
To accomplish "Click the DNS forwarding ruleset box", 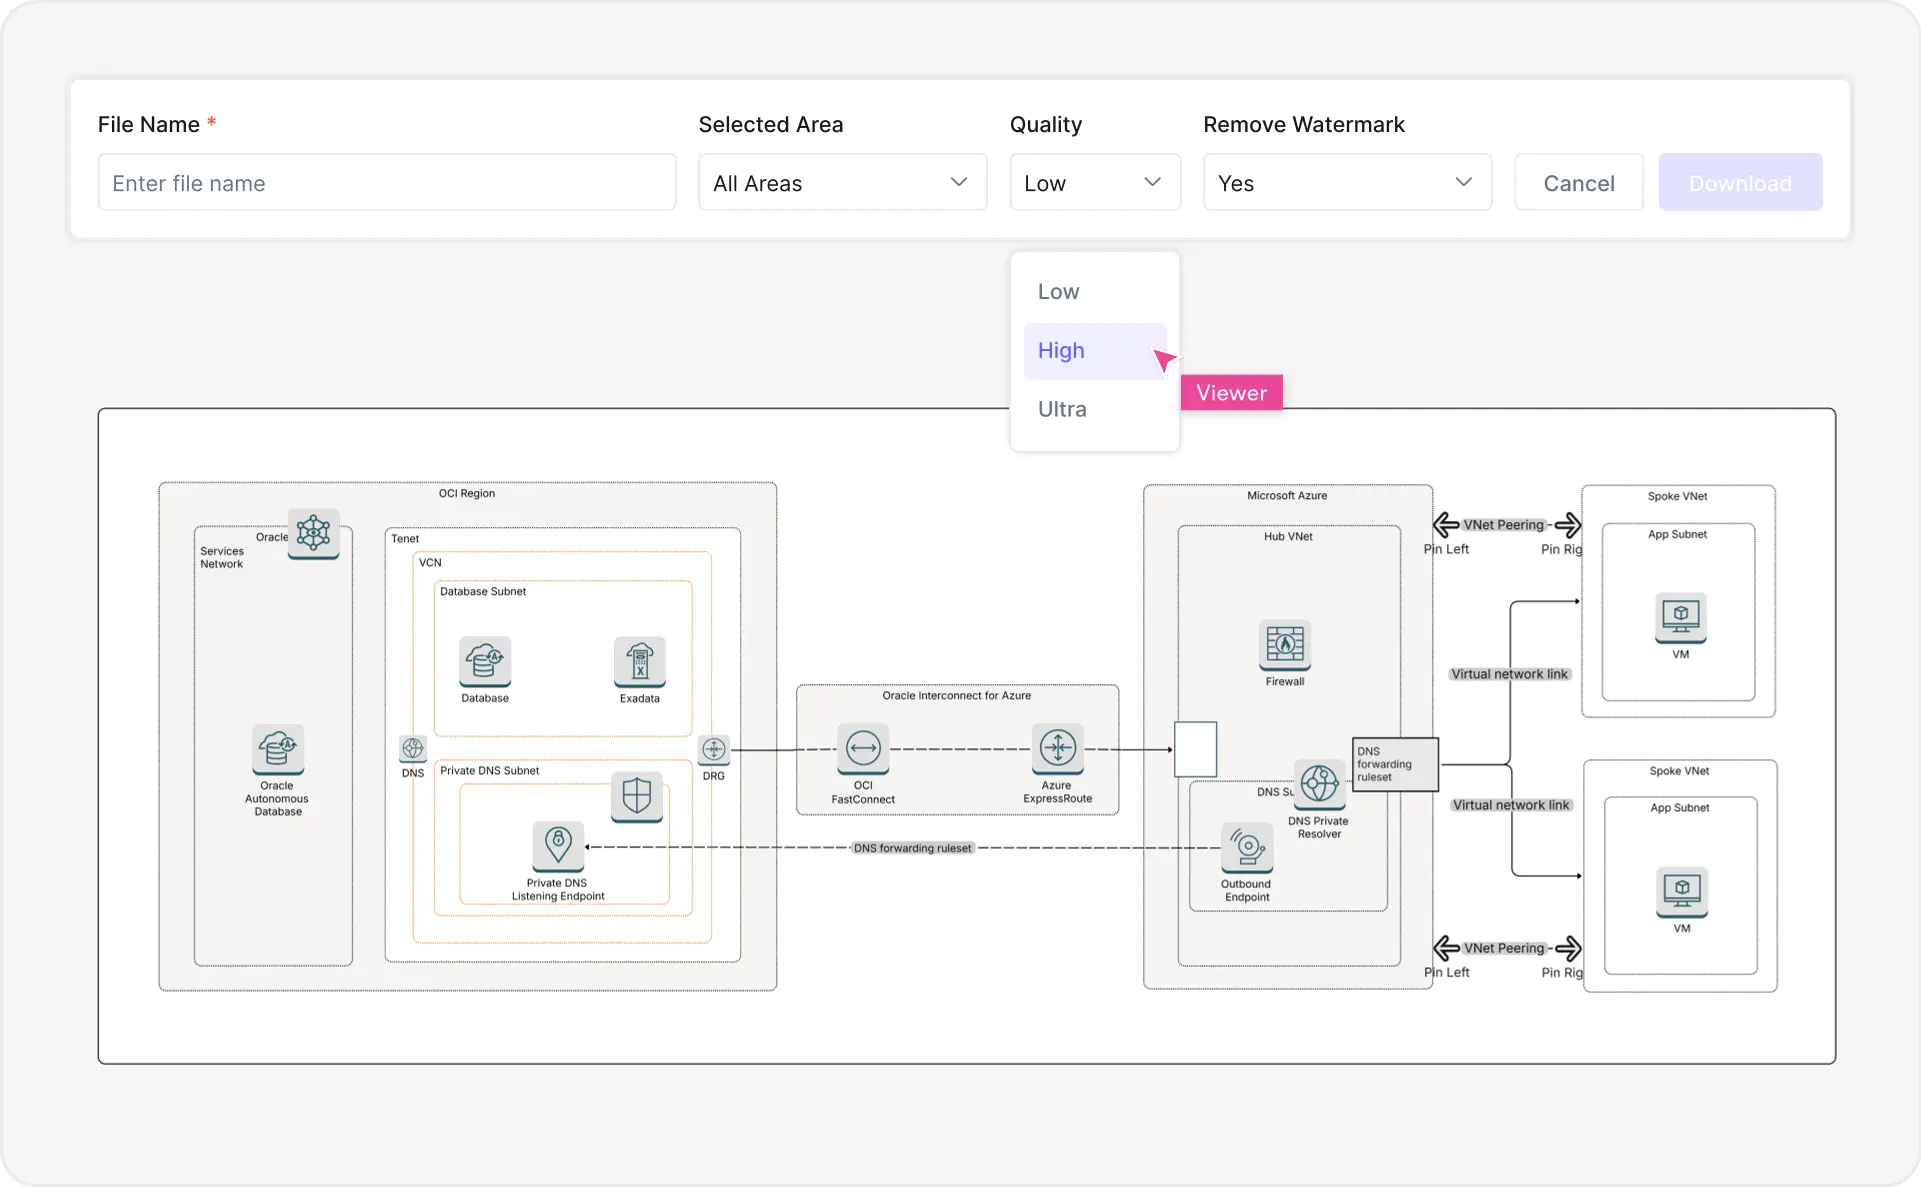I will 1395,764.
